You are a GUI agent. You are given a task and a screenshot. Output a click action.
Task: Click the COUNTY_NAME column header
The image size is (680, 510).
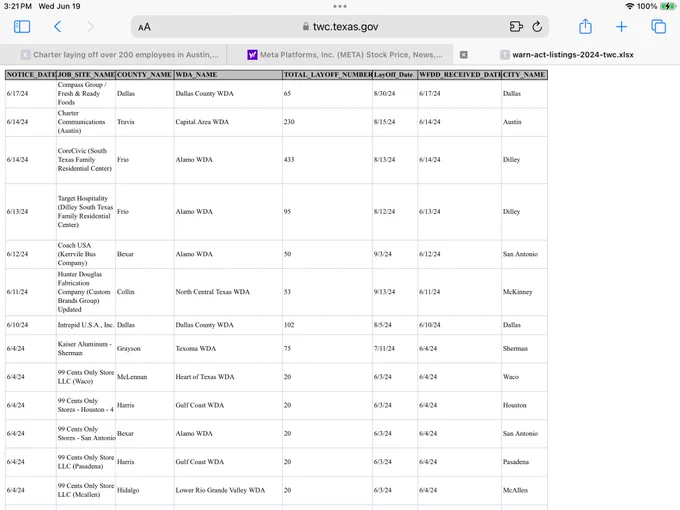[x=144, y=75]
